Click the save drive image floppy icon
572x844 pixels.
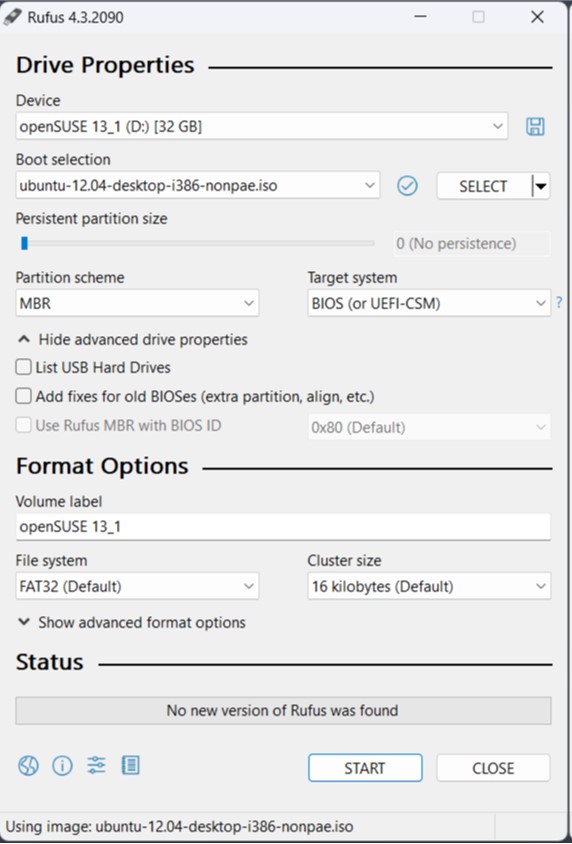pos(535,126)
